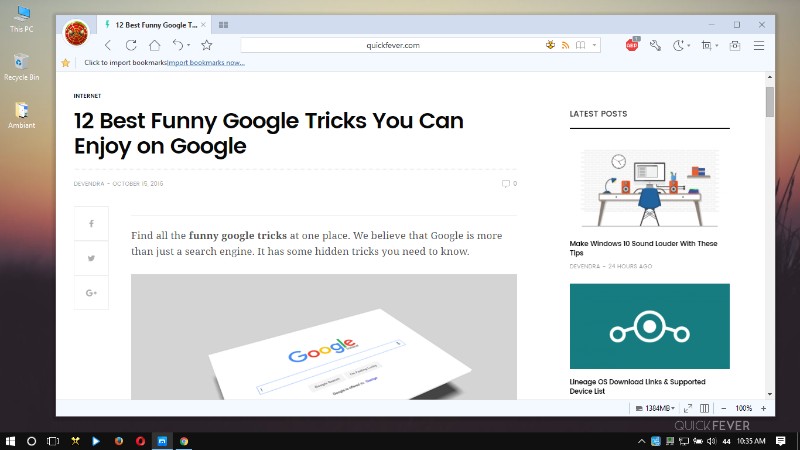800x450 pixels.
Task: Click the undo closed tab arrow
Action: tap(178, 45)
